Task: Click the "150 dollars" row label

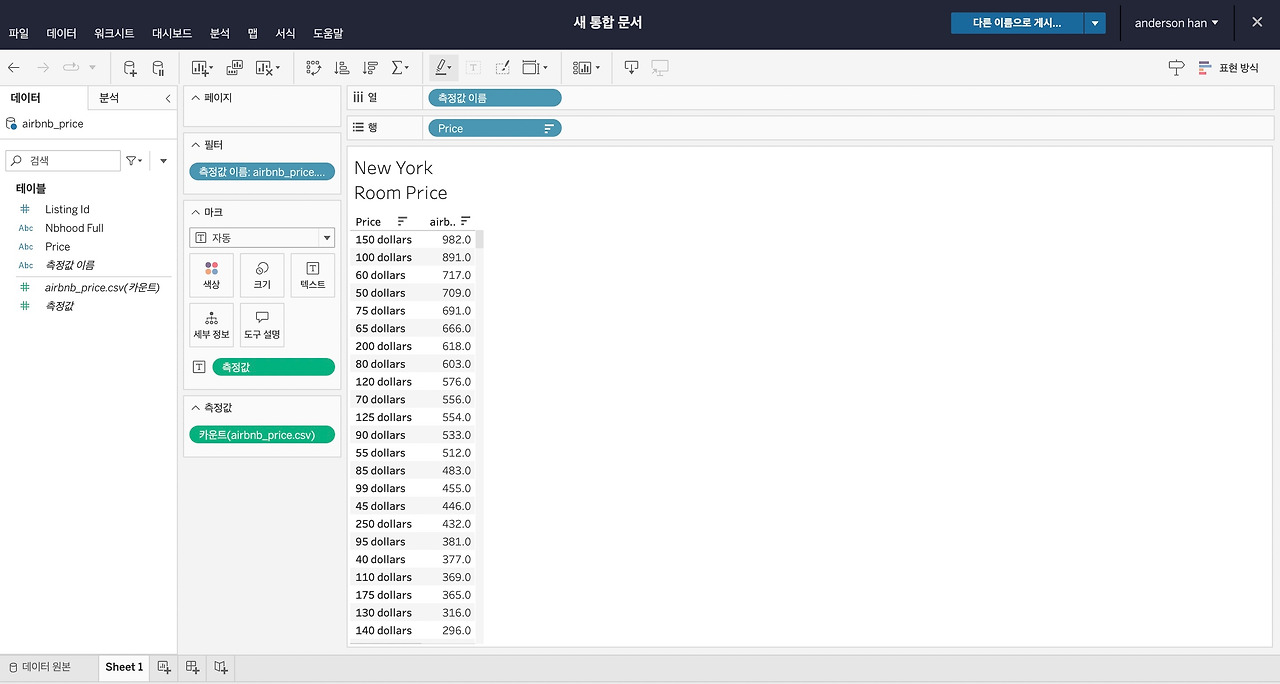Action: point(383,240)
